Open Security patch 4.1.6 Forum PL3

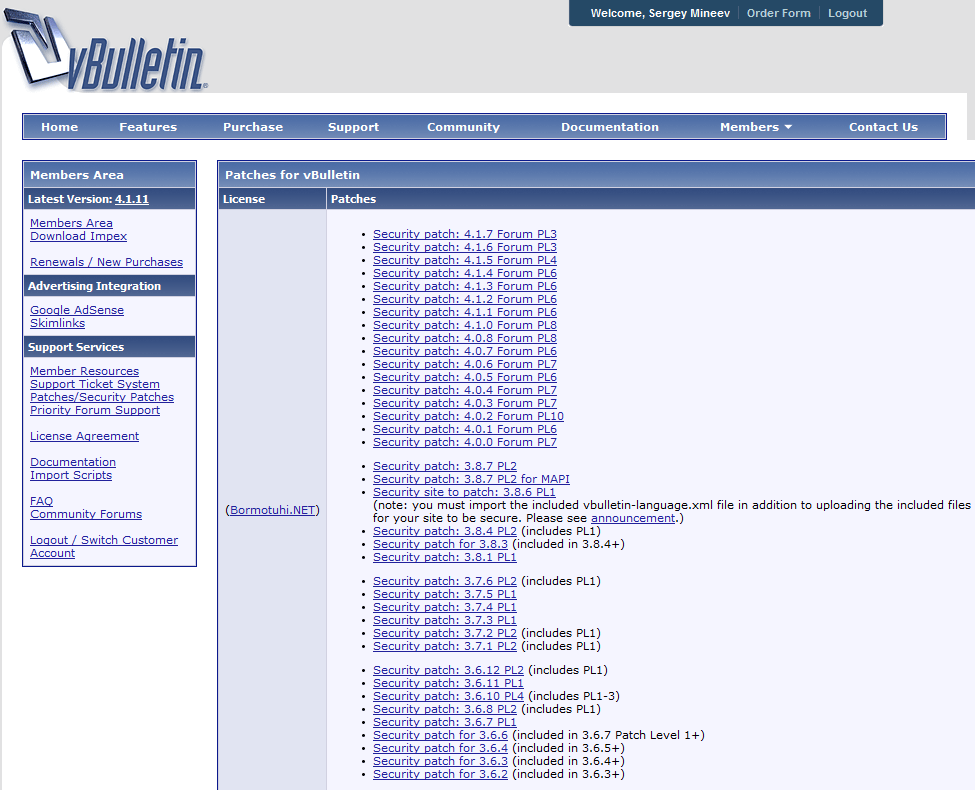tap(464, 247)
